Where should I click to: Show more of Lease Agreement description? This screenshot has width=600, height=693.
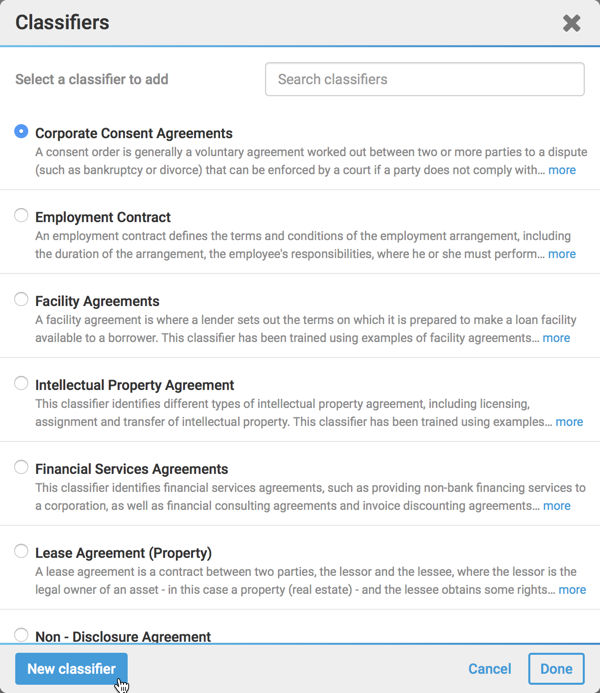click(x=572, y=590)
